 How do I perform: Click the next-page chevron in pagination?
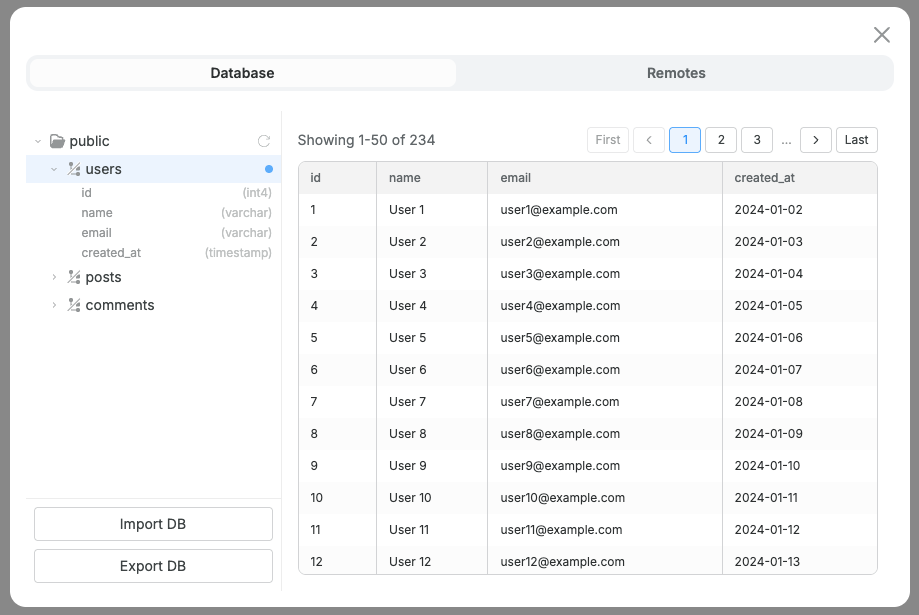tap(815, 140)
